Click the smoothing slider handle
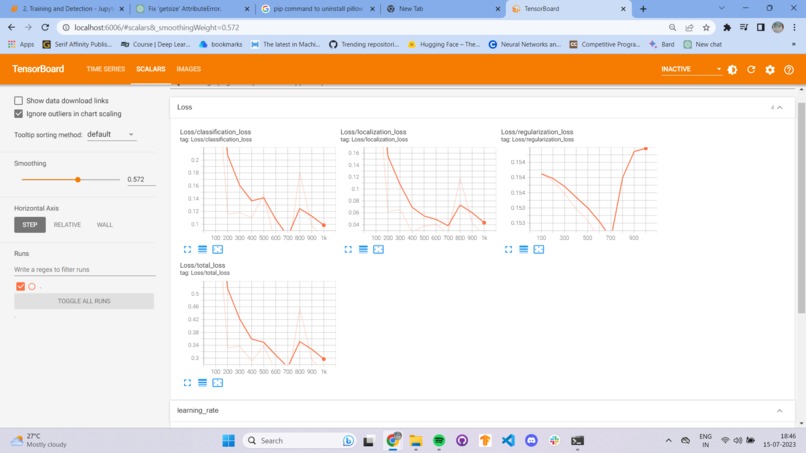The image size is (806, 453). (x=78, y=179)
